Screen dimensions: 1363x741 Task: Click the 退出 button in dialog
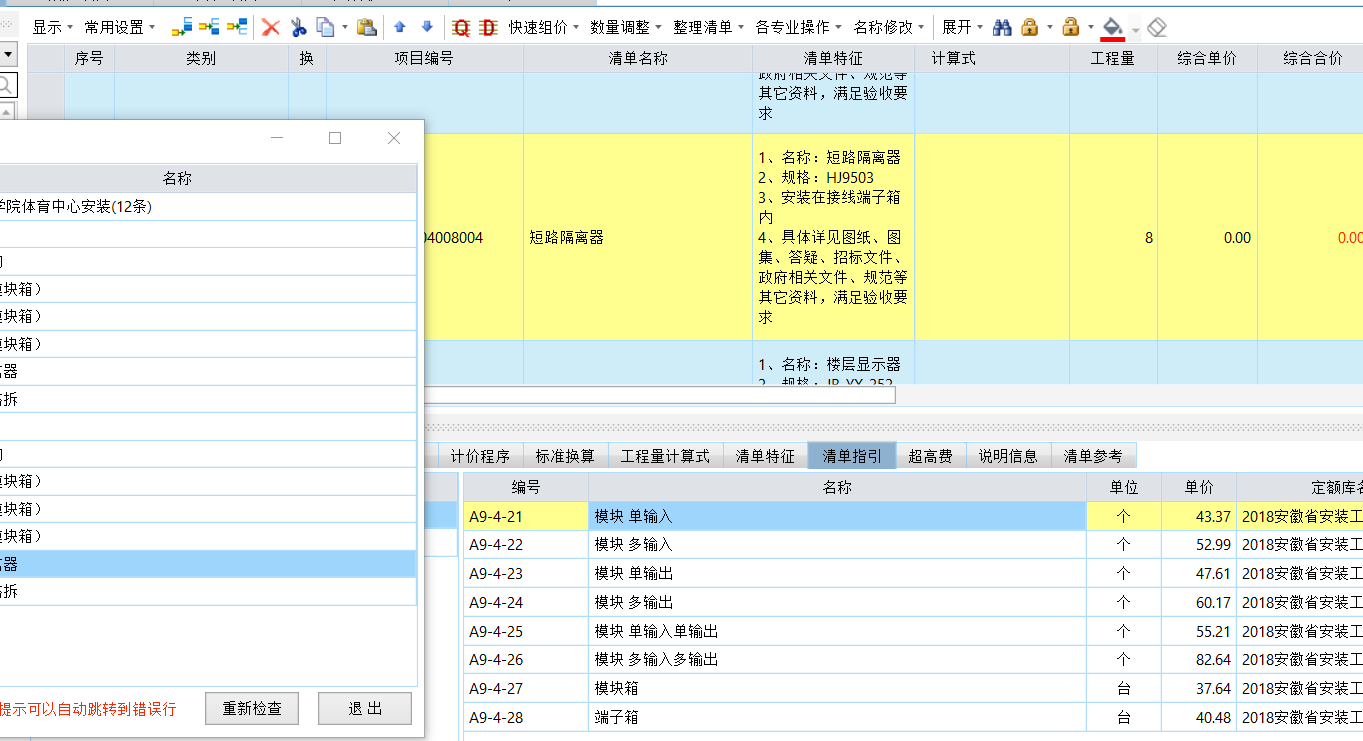click(x=365, y=709)
